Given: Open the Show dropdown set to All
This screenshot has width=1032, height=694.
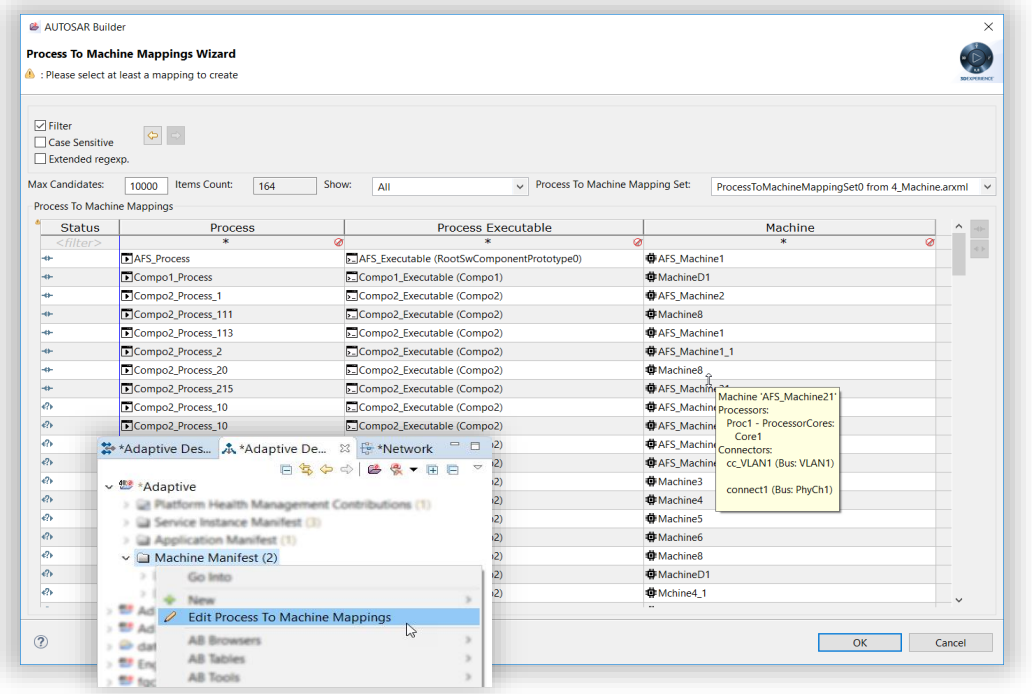Looking at the screenshot, I should [450, 187].
